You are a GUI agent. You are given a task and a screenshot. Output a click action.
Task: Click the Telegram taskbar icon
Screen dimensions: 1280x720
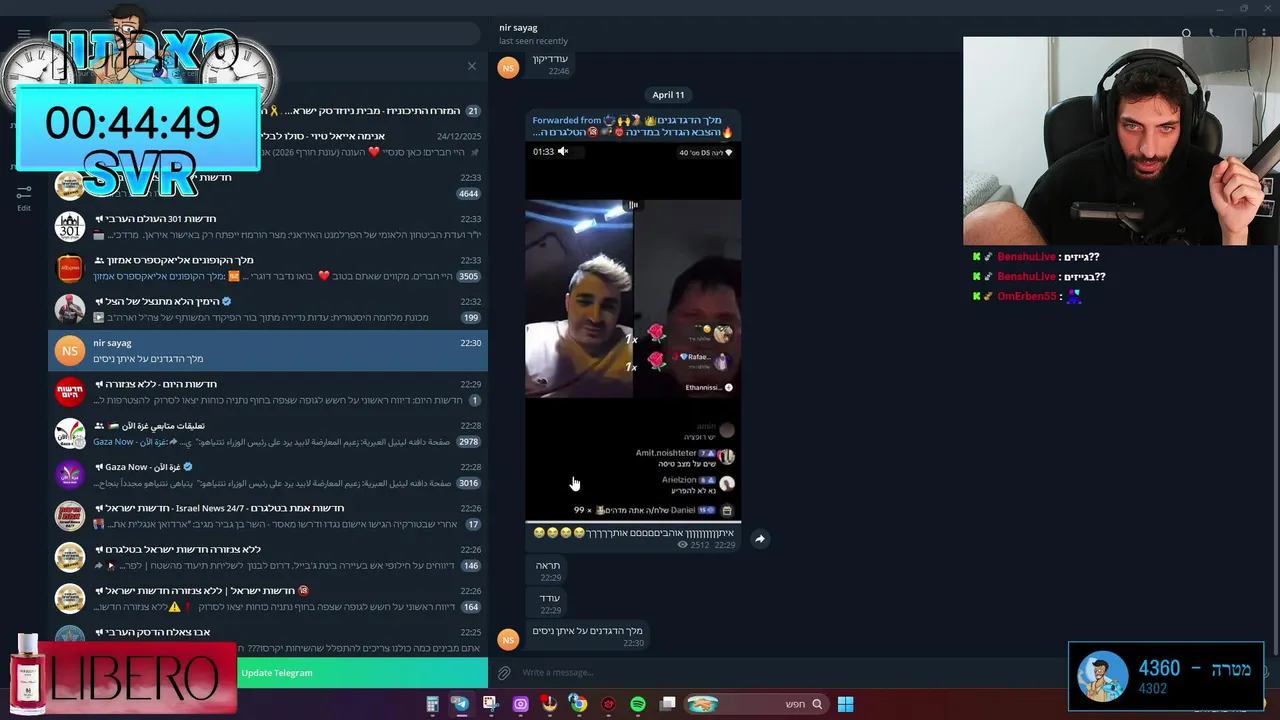point(461,704)
